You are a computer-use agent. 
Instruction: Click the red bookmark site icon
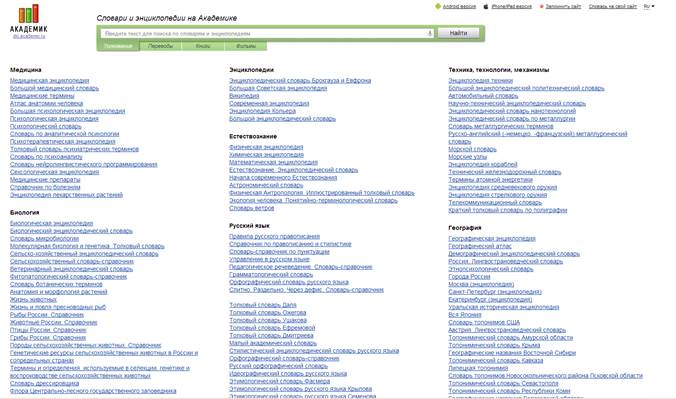pyautogui.click(x=541, y=6)
